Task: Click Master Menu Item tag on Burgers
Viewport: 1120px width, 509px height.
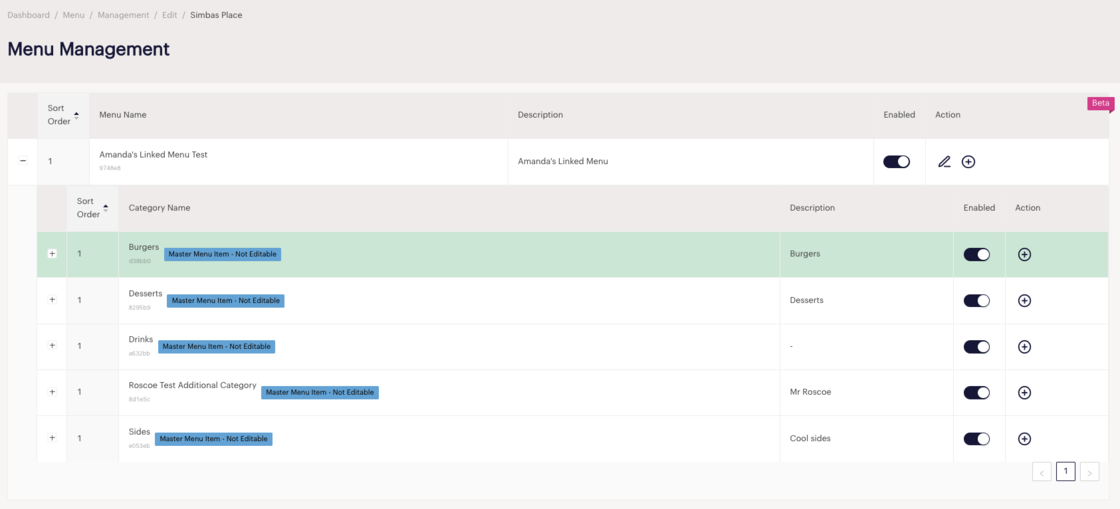Action: tap(223, 254)
